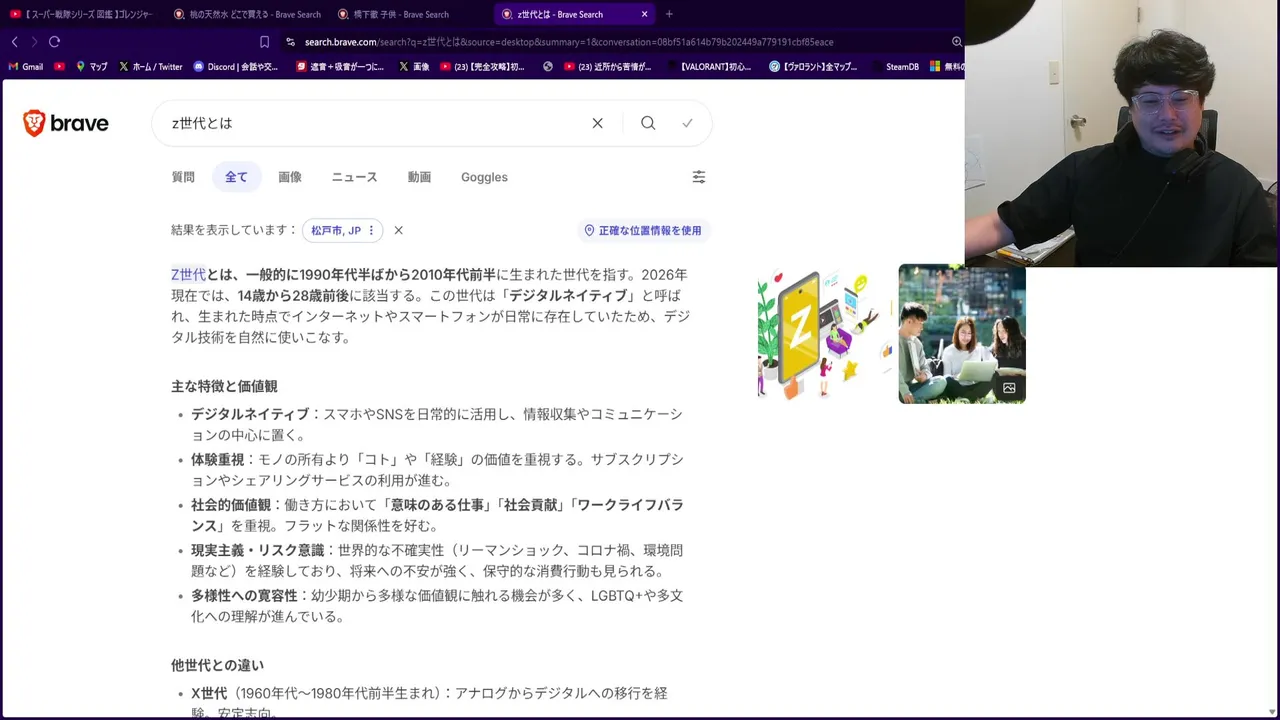This screenshot has height=720, width=1280.
Task: Remove the 松戸市 location filter with X
Action: 398,230
